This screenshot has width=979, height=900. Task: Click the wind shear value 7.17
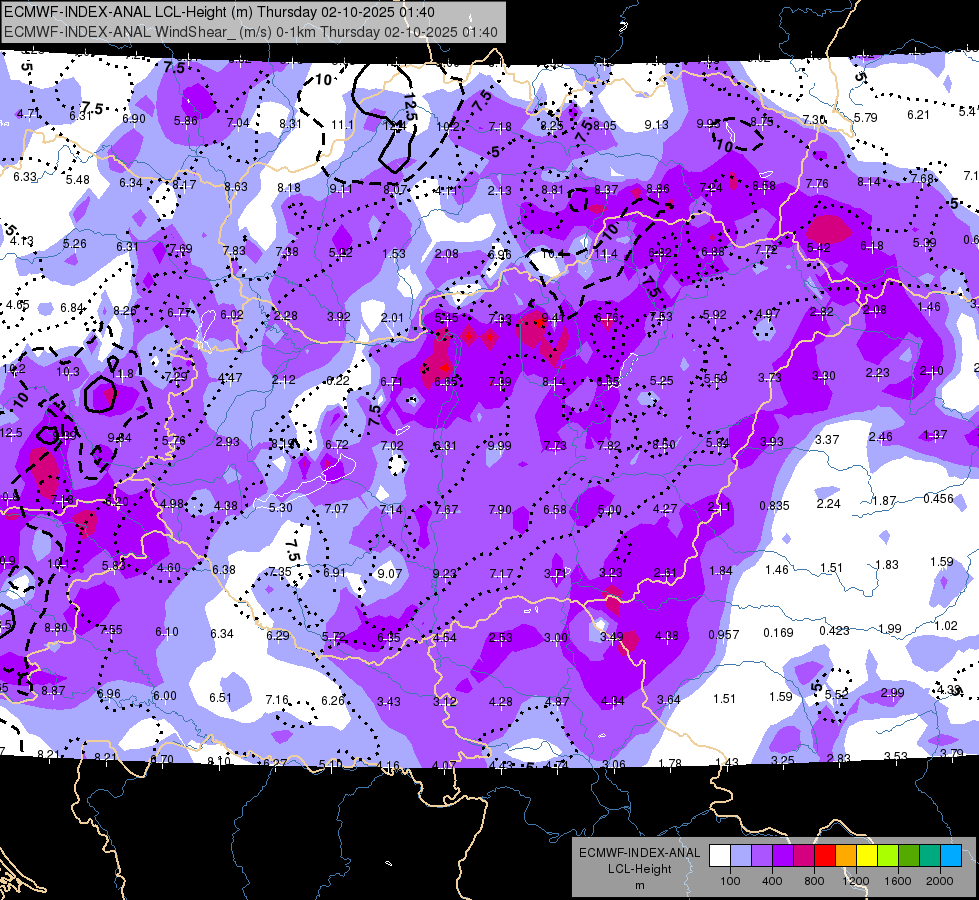click(x=501, y=573)
